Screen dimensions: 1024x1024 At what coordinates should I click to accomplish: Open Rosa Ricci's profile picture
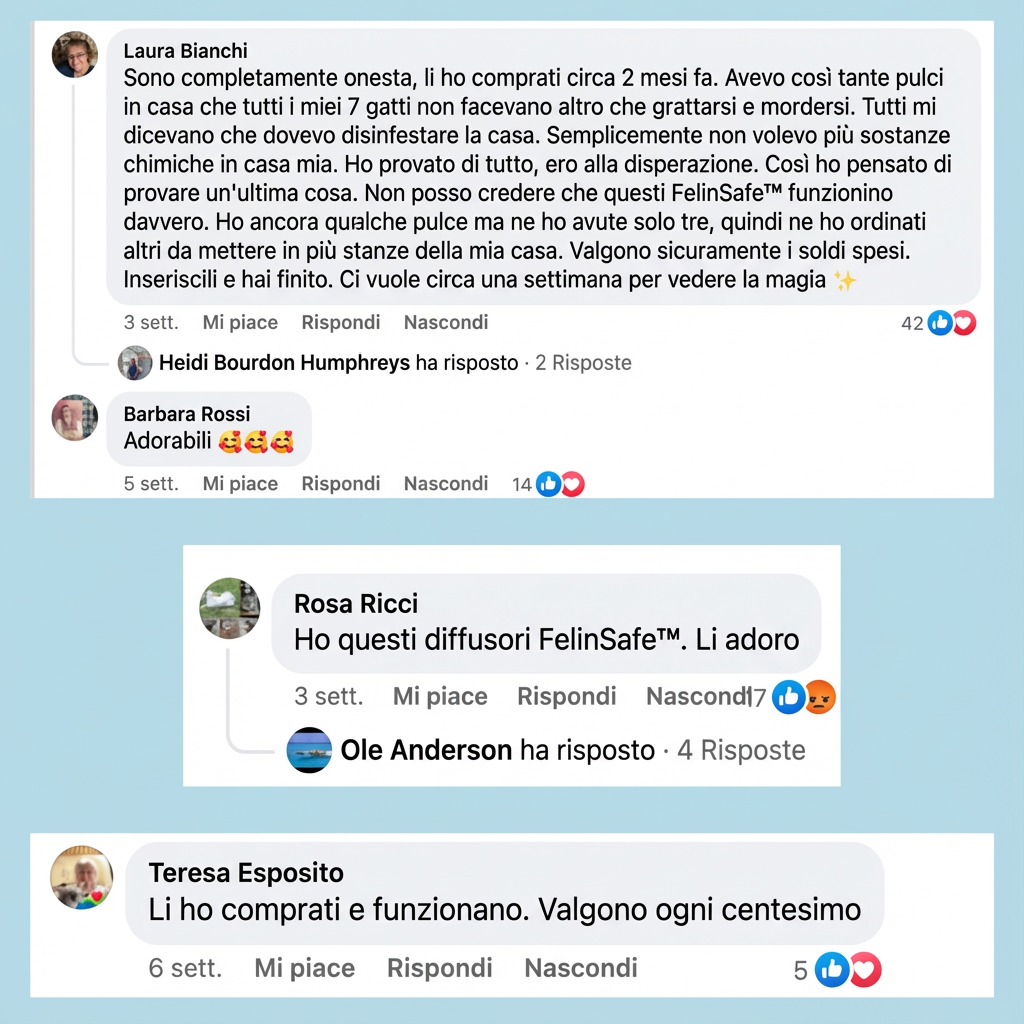click(230, 607)
